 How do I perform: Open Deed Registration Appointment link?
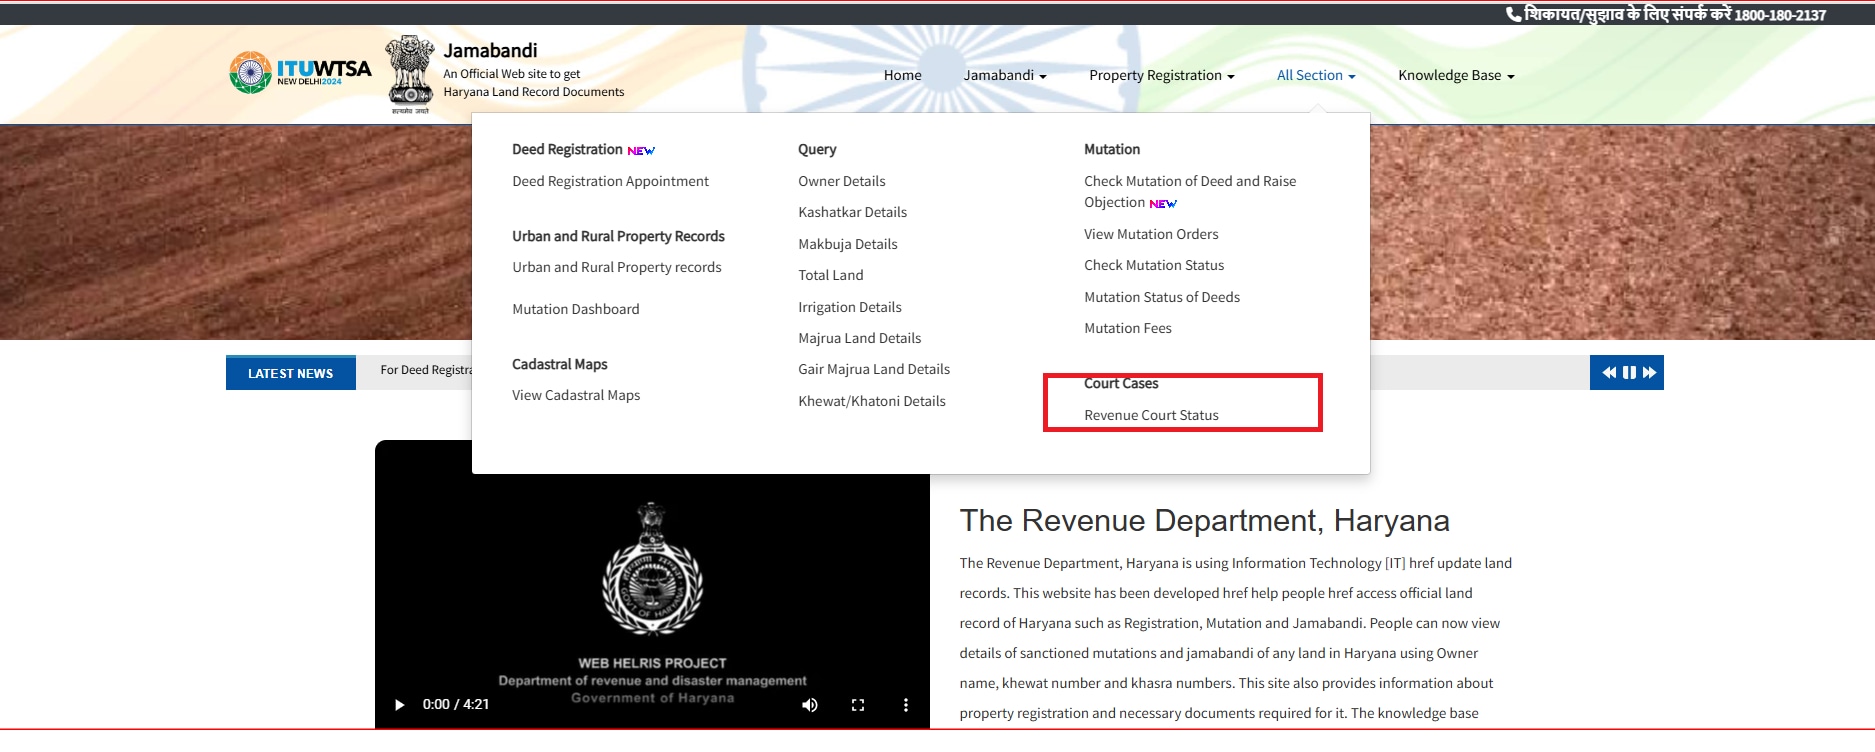coord(610,181)
